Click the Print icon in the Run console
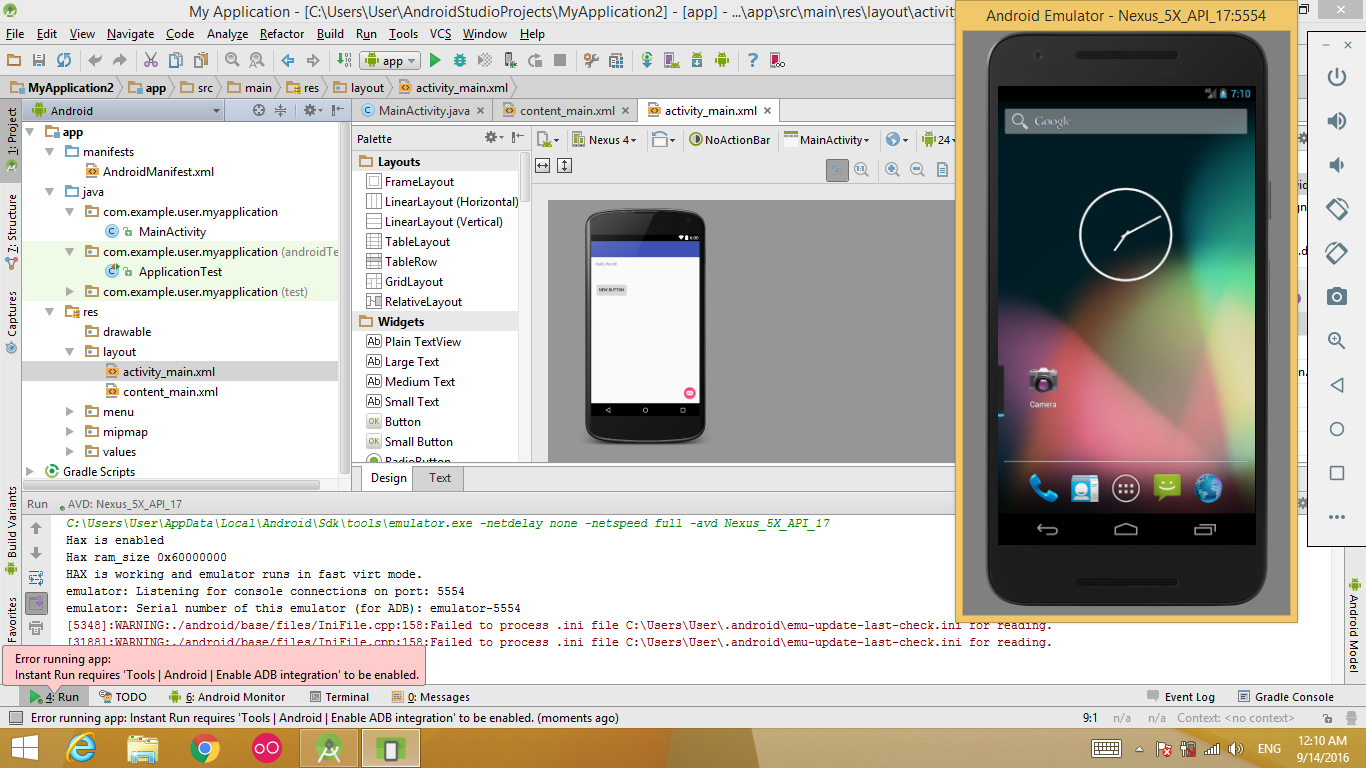This screenshot has width=1366, height=768. coord(36,628)
